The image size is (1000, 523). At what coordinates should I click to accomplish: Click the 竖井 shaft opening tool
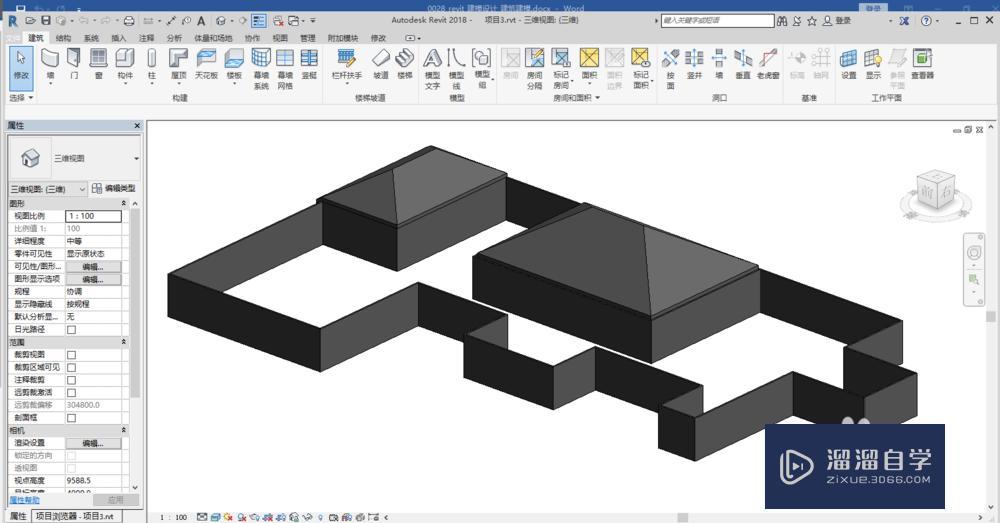point(695,64)
